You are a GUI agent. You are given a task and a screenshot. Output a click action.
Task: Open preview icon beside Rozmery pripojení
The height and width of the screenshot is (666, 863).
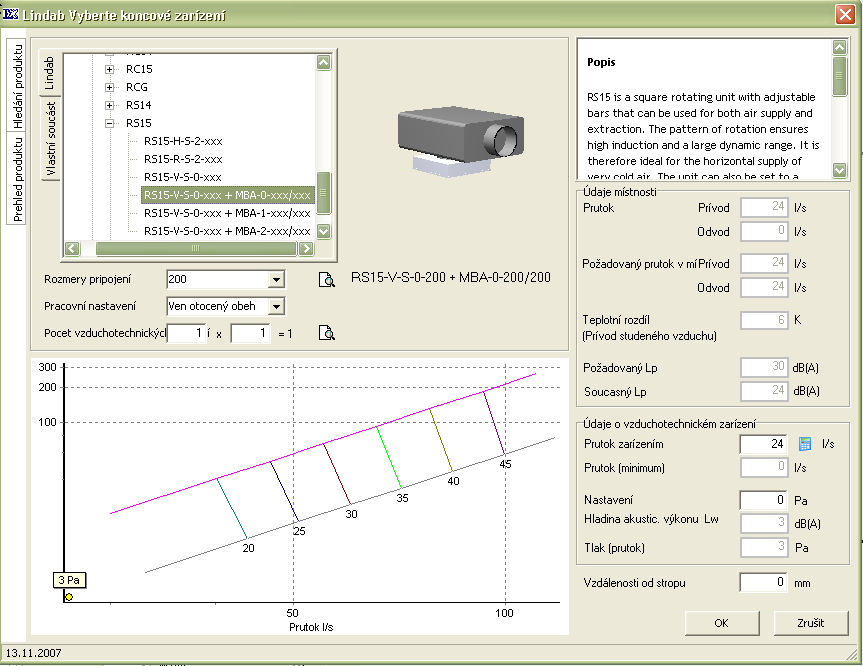point(327,280)
